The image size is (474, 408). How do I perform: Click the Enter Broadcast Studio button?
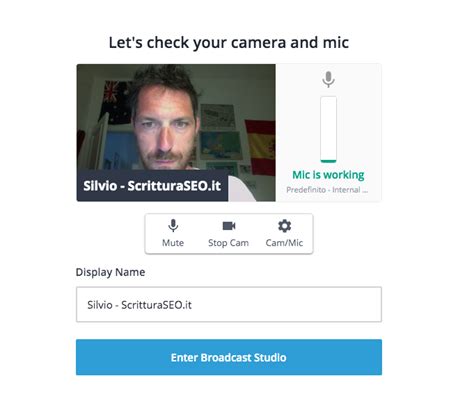(x=229, y=357)
